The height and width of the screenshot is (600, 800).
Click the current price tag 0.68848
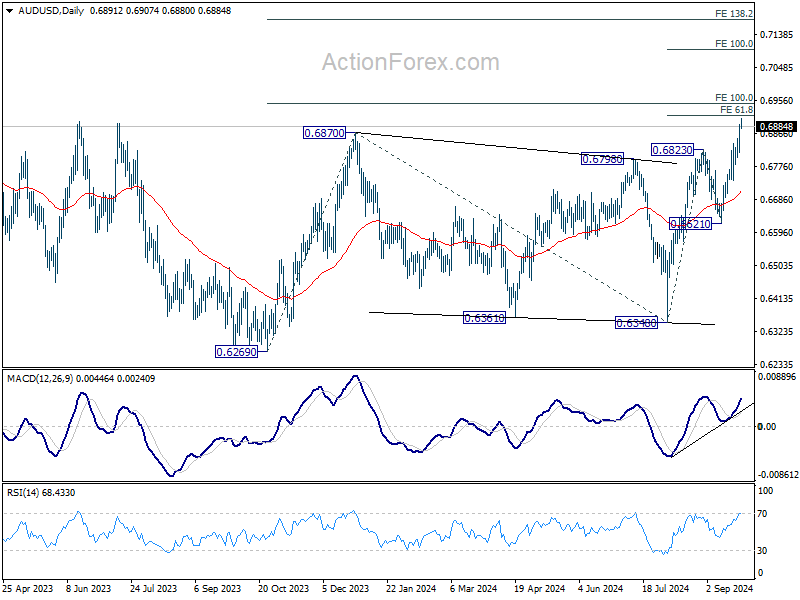[777, 127]
